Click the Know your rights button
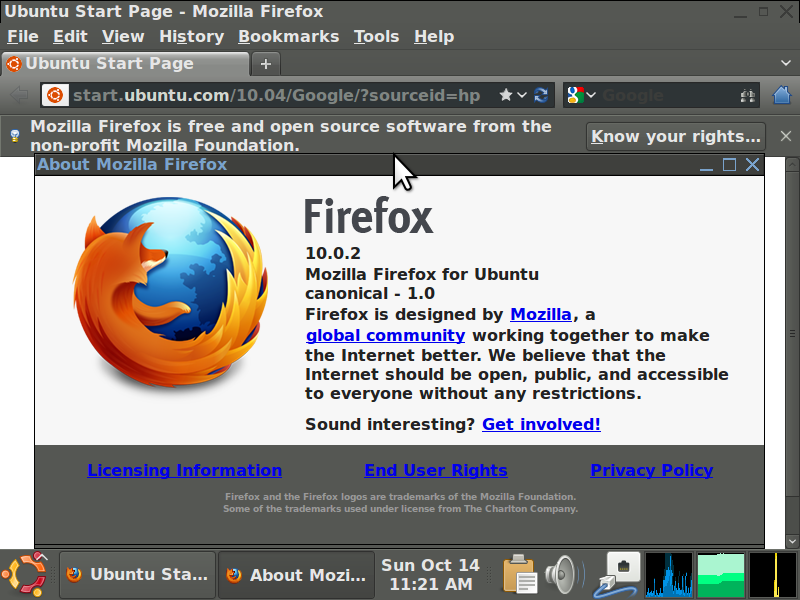 pyautogui.click(x=676, y=136)
